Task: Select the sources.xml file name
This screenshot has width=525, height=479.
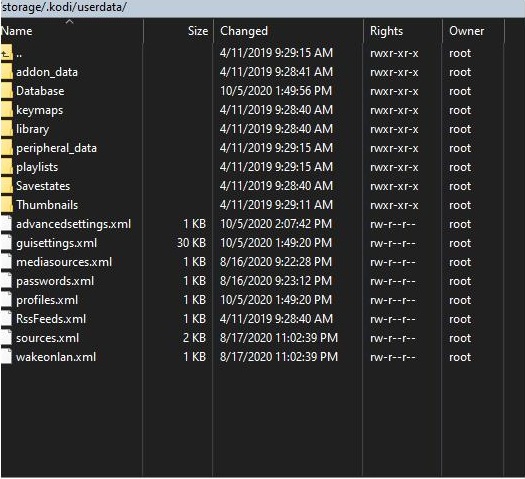Action: coord(48,338)
